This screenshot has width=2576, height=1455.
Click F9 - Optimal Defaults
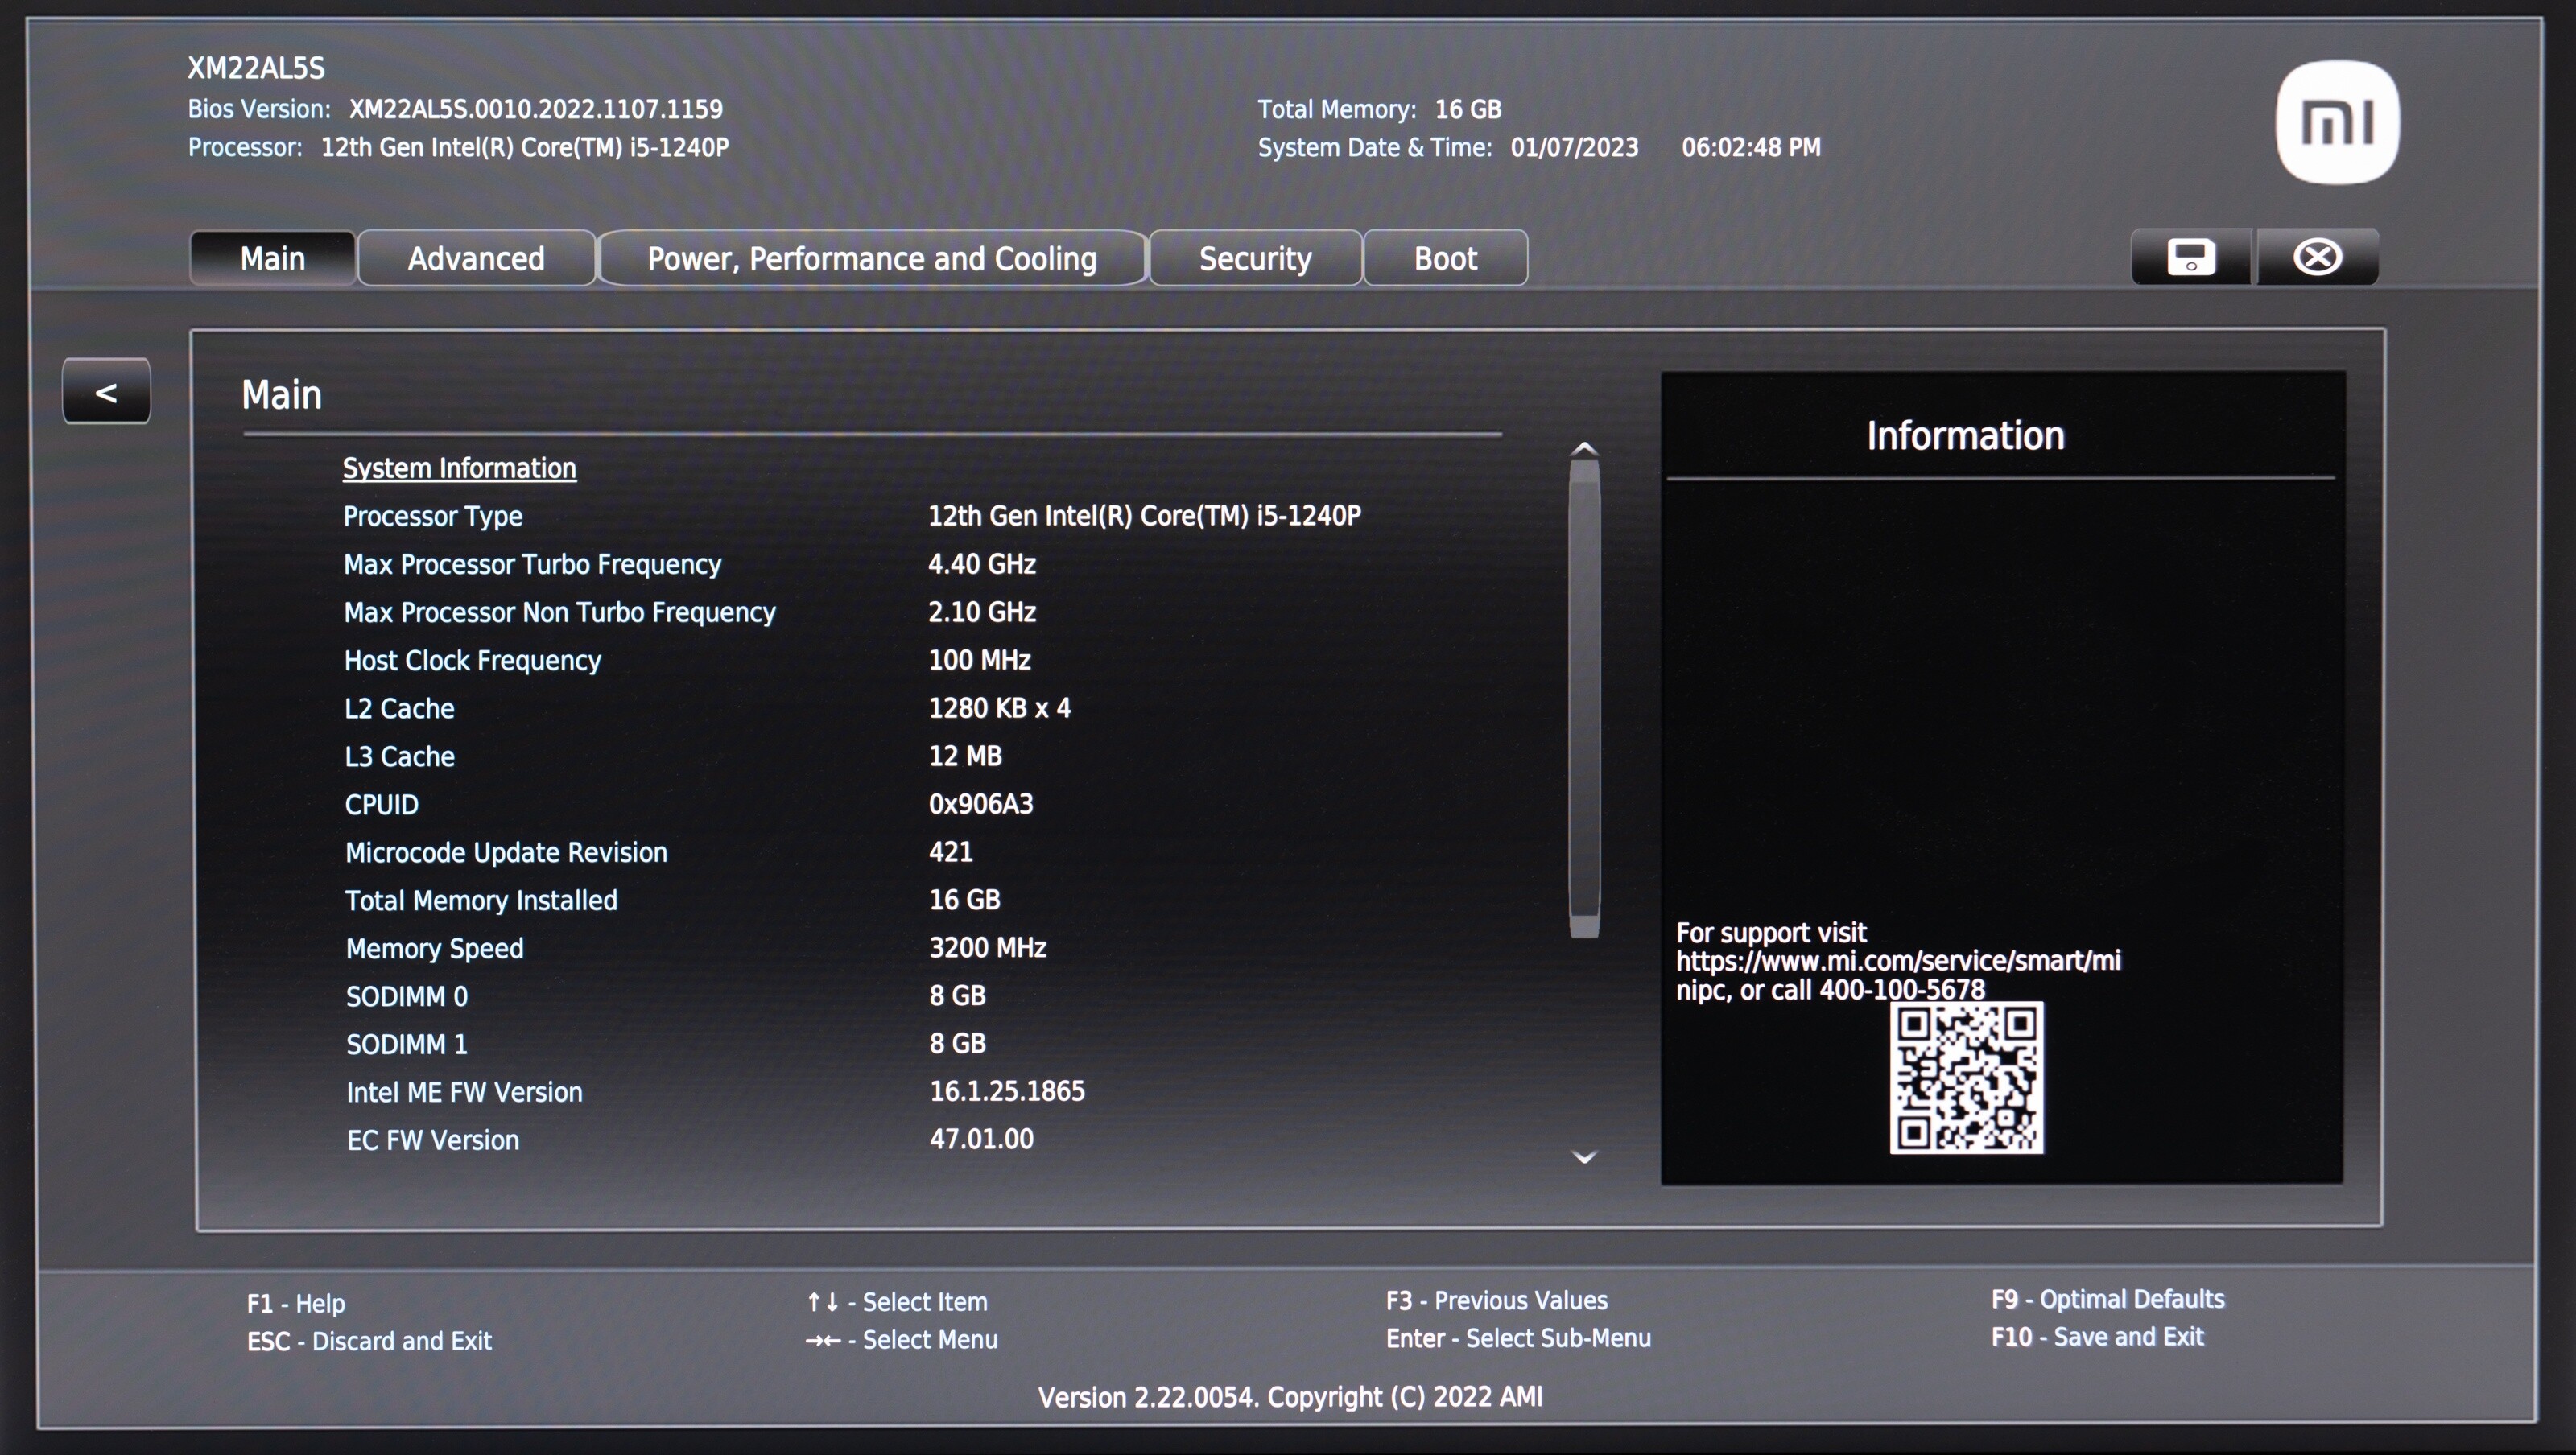(x=2107, y=1299)
